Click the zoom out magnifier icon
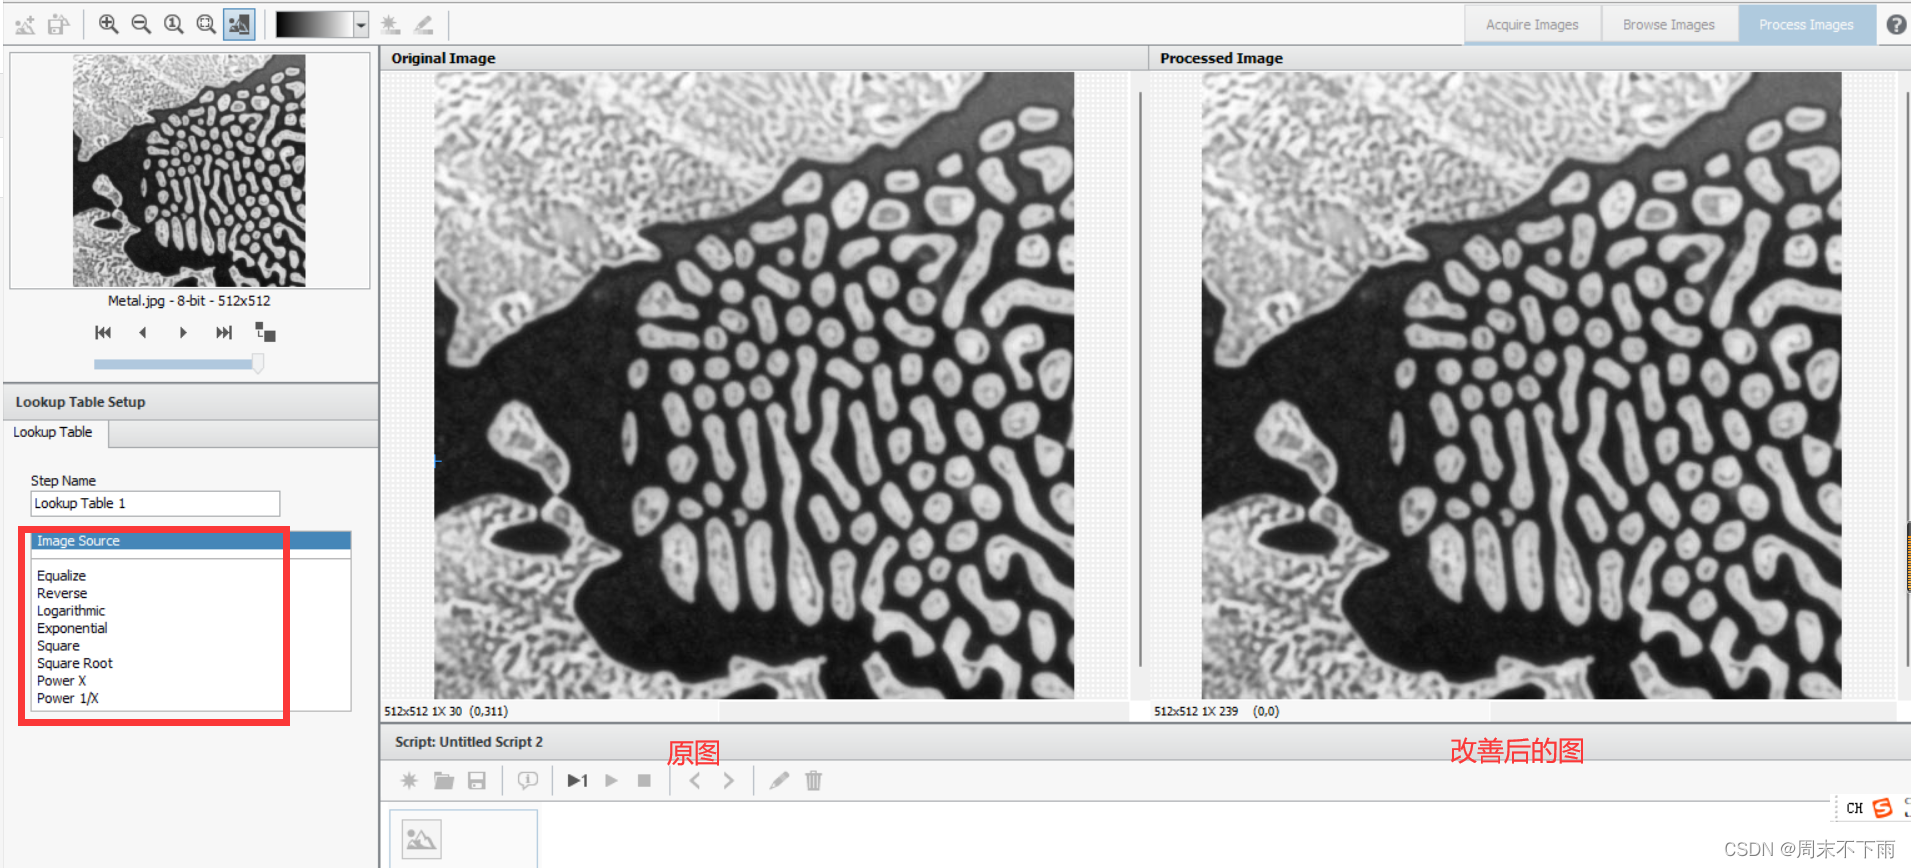The height and width of the screenshot is (868, 1911). [141, 24]
